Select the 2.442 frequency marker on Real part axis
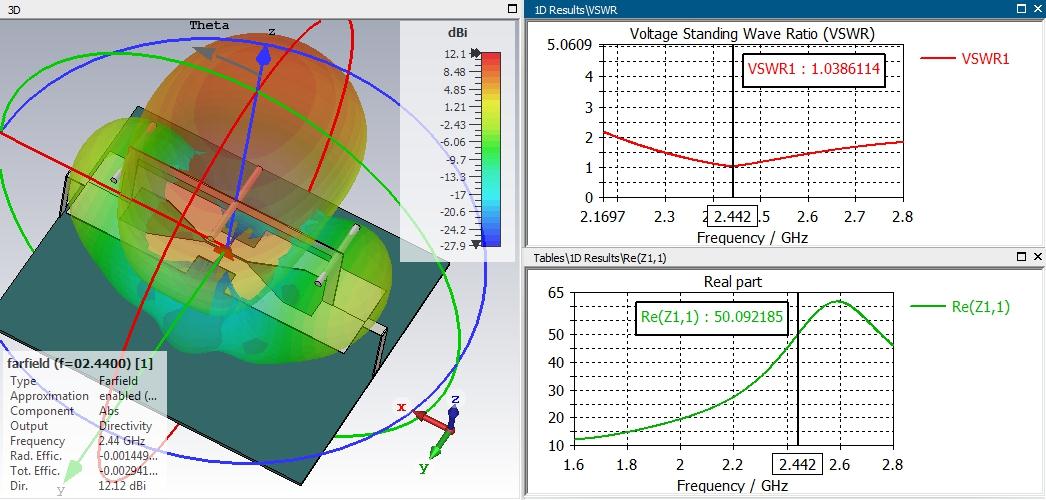 (x=798, y=465)
